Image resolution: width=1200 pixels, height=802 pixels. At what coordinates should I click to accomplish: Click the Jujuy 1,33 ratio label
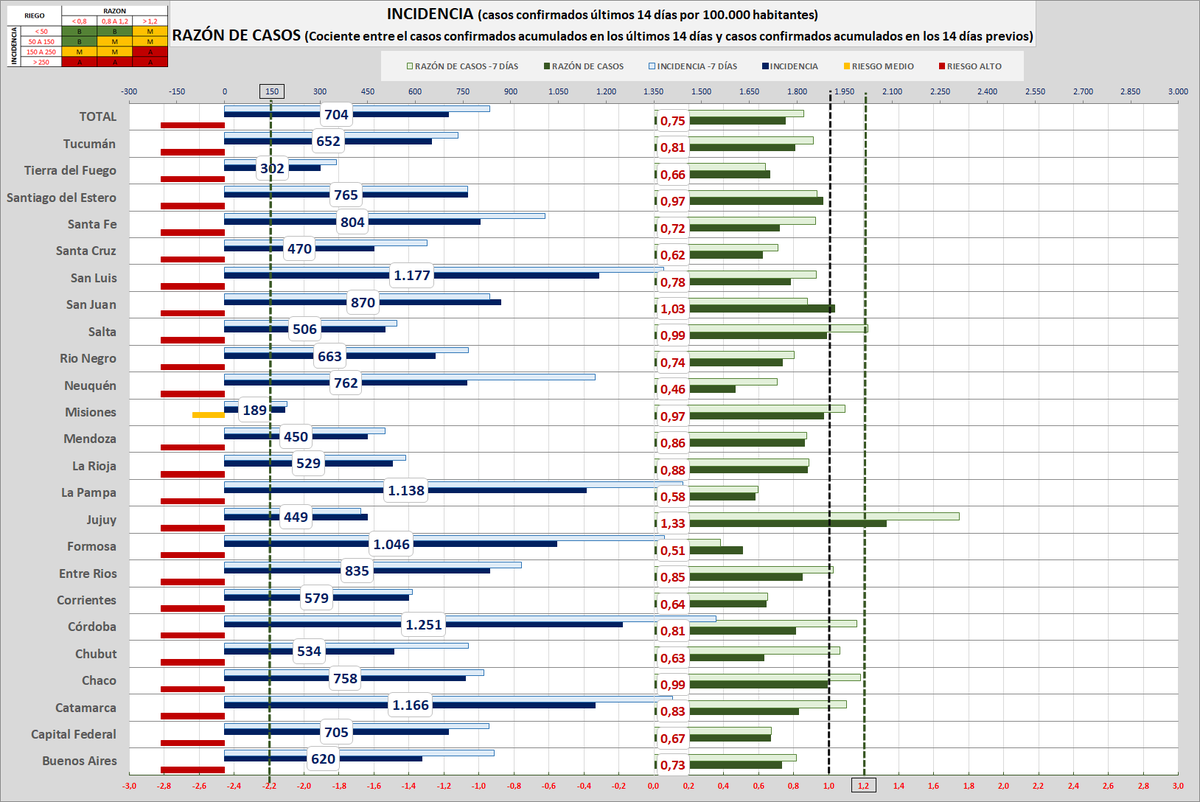[672, 523]
